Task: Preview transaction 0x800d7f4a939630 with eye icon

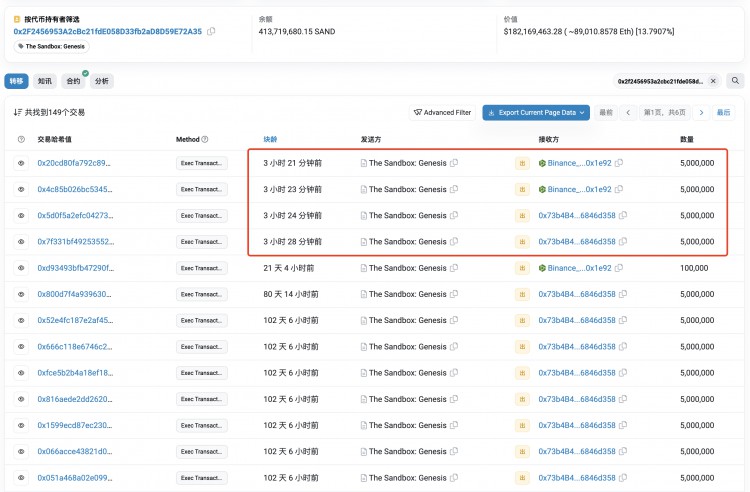Action: click(x=21, y=294)
